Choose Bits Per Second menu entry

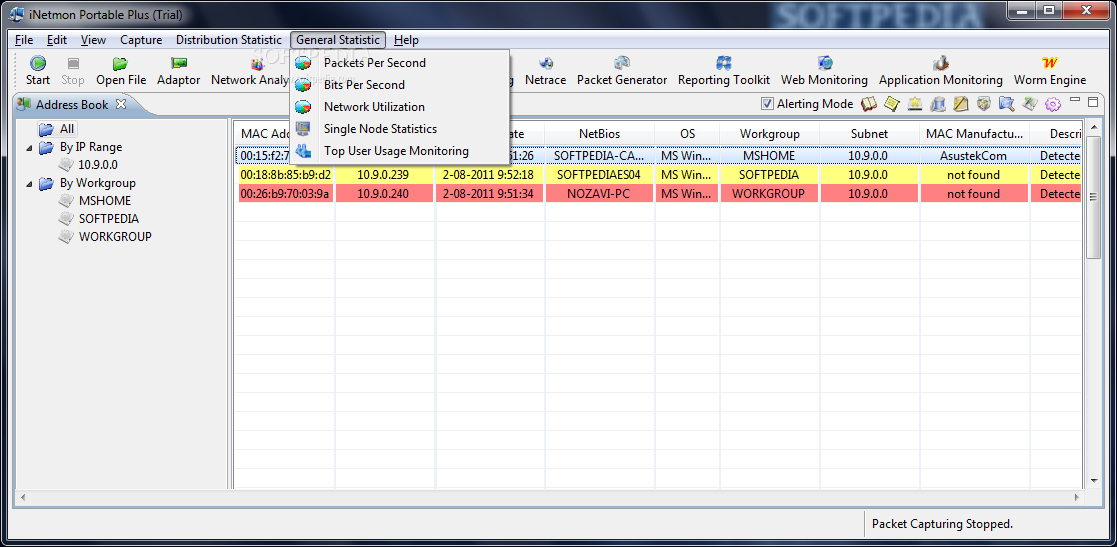click(399, 85)
